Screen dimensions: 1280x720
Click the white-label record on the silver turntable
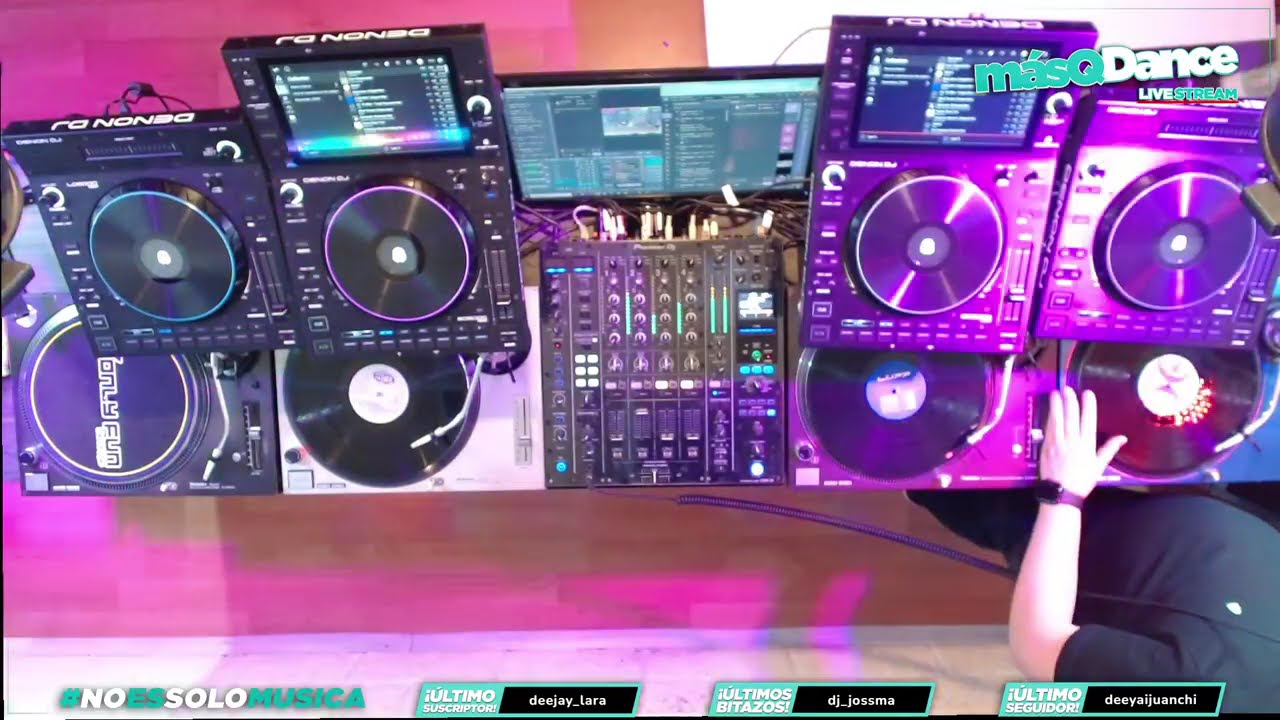tap(378, 394)
